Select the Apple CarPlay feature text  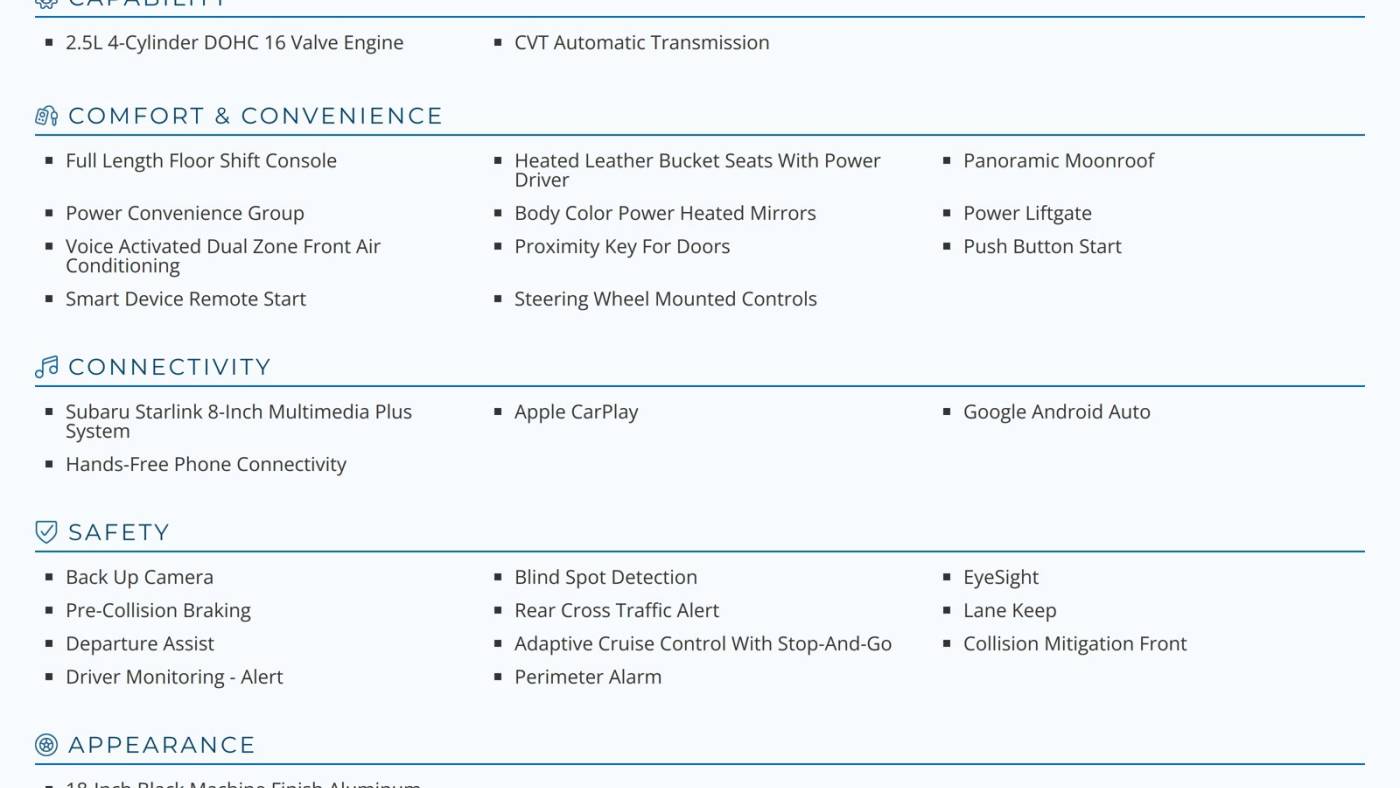(576, 412)
